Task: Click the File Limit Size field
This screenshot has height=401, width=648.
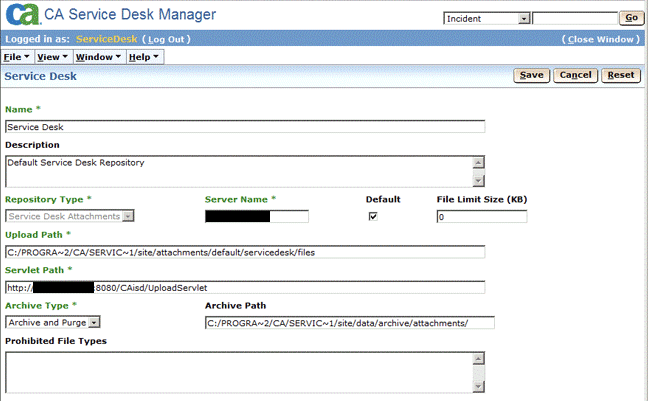Action: tap(481, 217)
